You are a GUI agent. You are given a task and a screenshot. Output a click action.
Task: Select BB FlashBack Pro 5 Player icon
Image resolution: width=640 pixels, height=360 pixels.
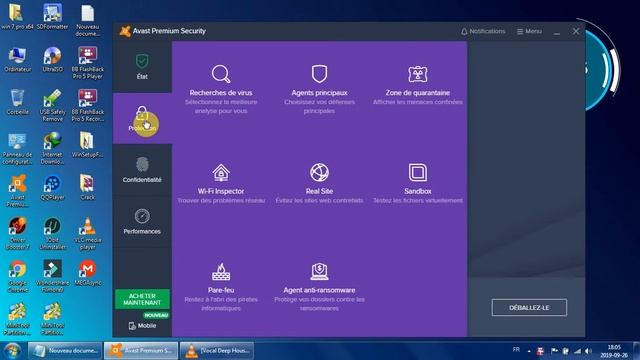point(87,63)
